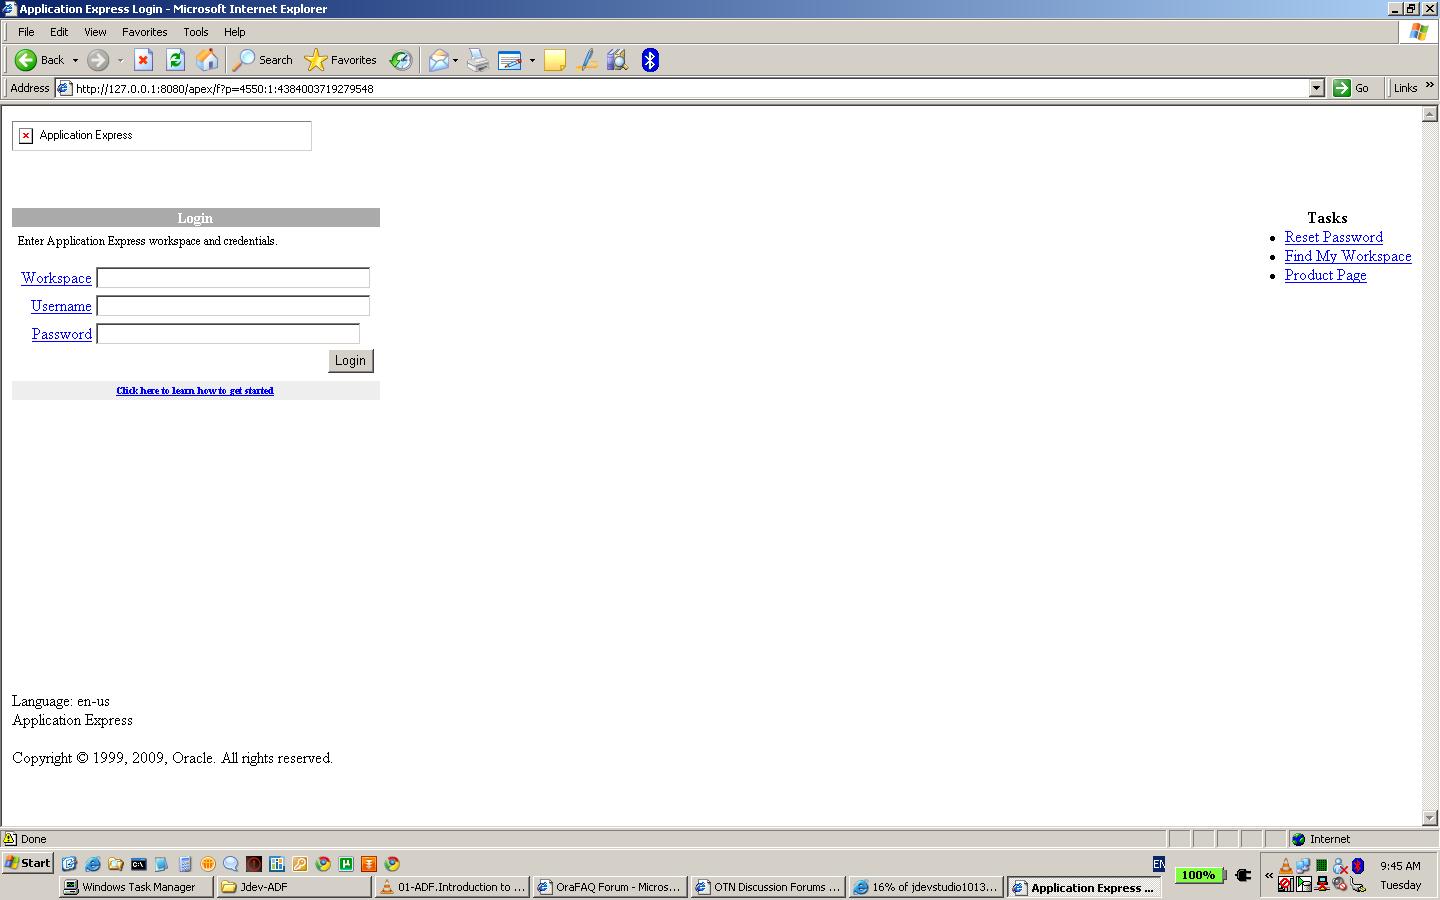Launch first Chrome quick launch icon
This screenshot has width=1440, height=900.
pyautogui.click(x=323, y=864)
